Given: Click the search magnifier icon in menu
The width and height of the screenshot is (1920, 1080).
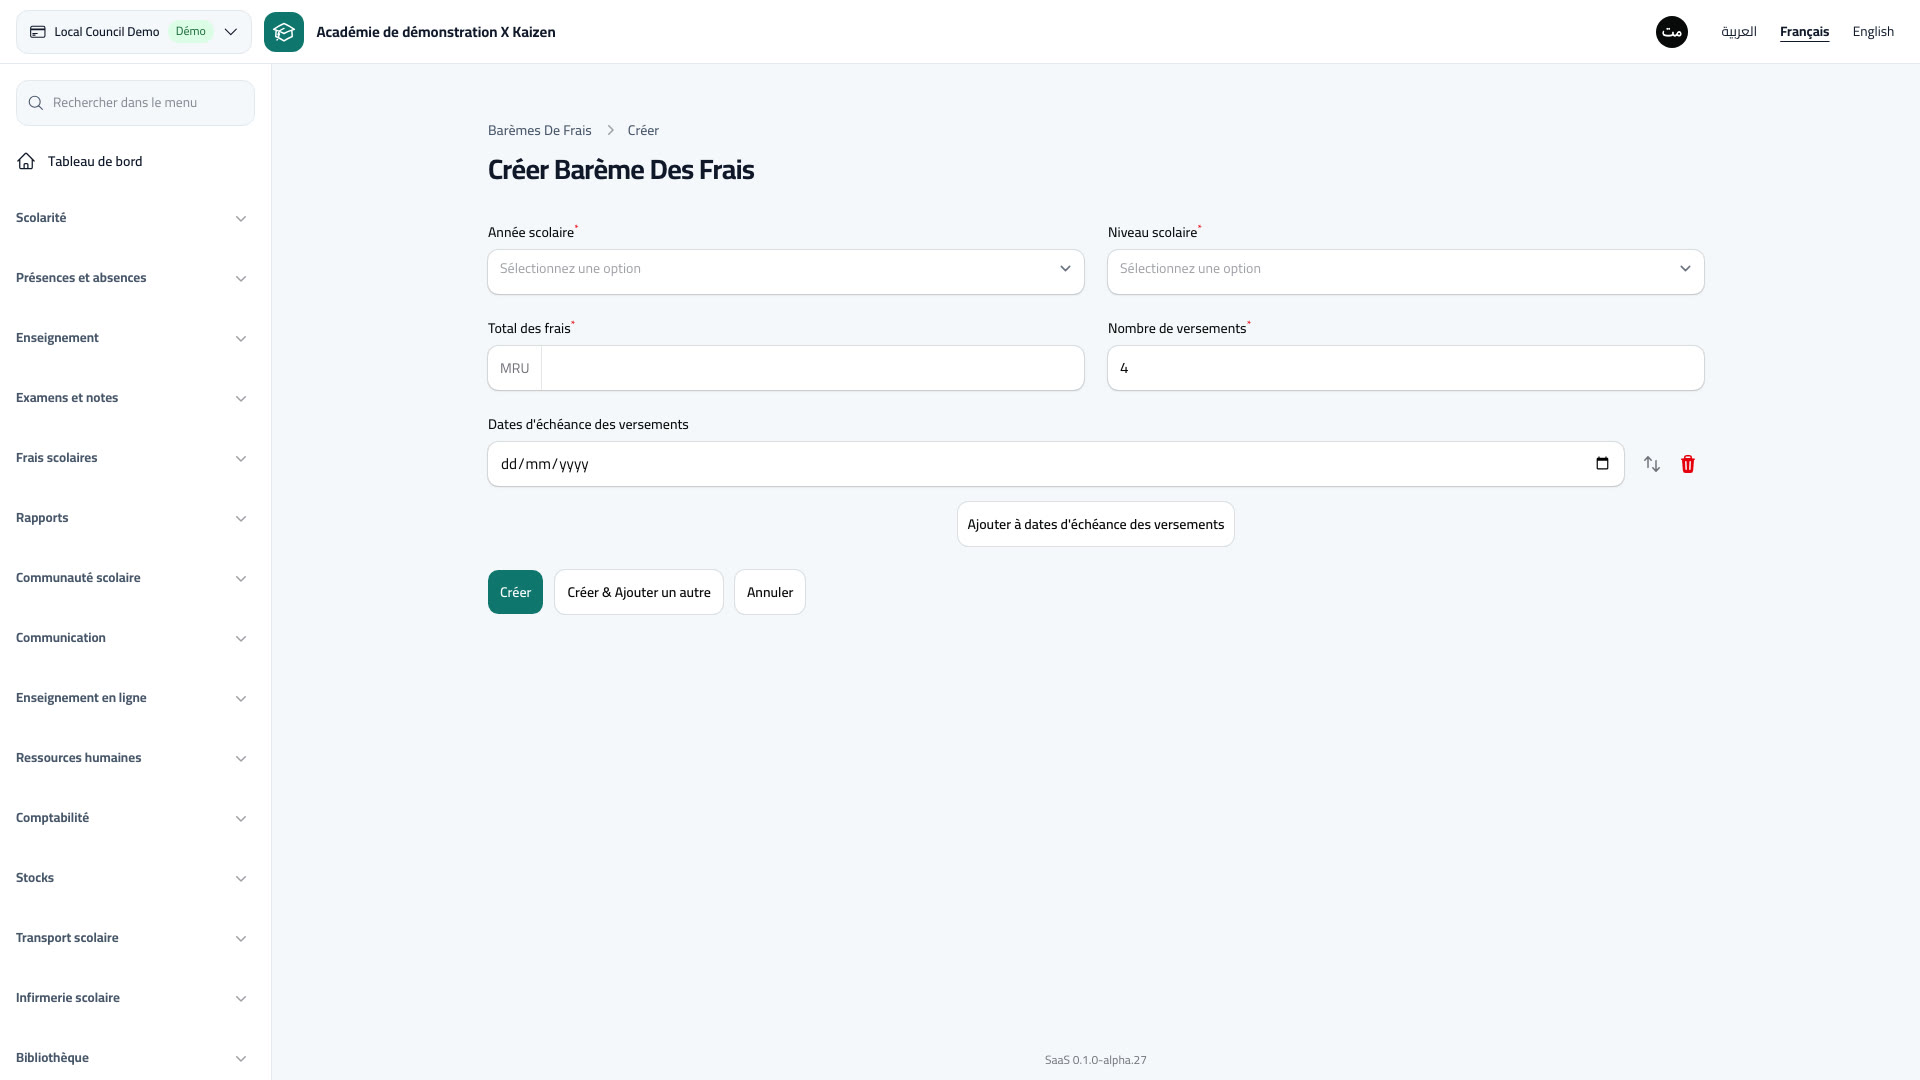Looking at the screenshot, I should 36,103.
